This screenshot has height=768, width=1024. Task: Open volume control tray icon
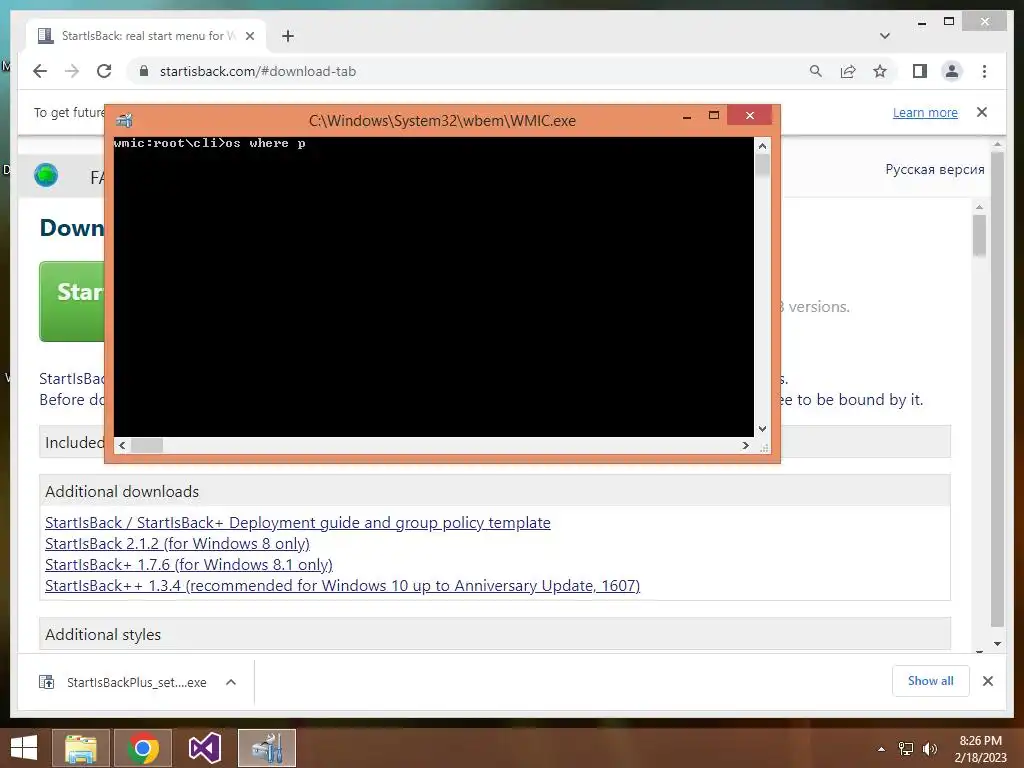929,749
